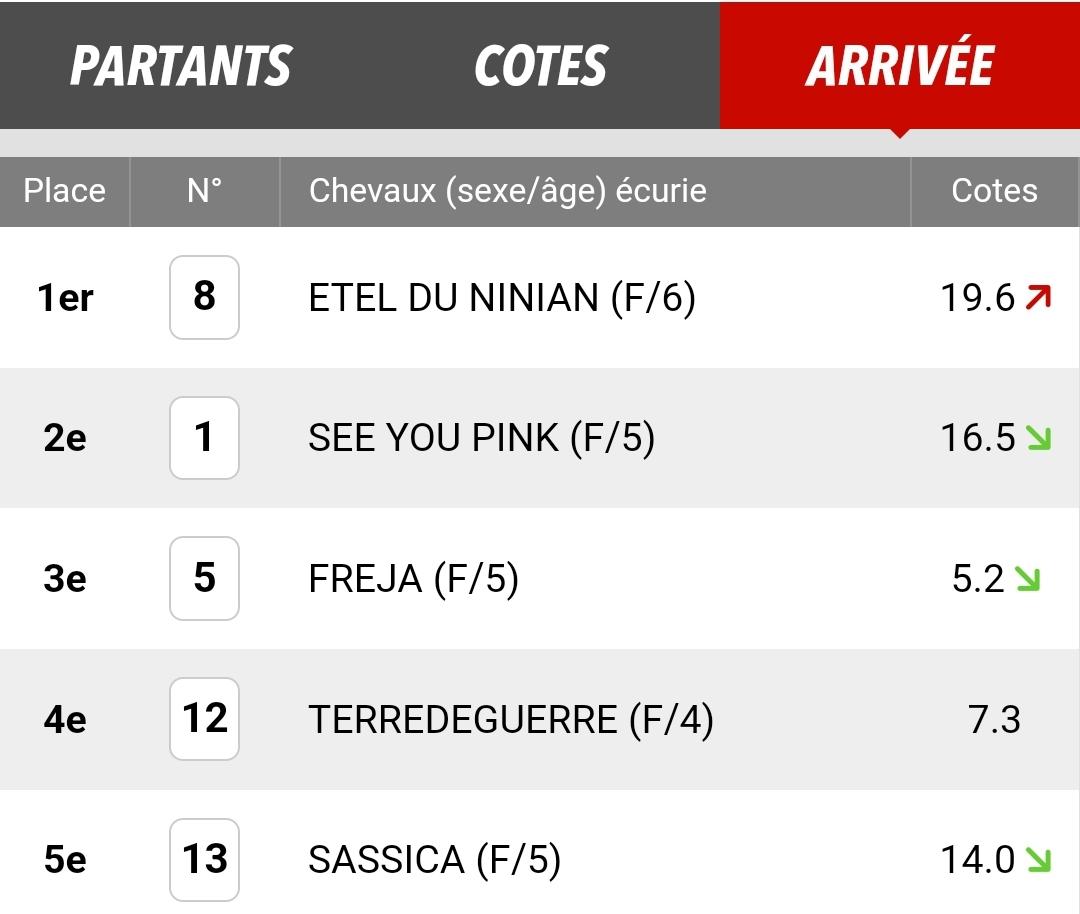Select horse number 12 badge
Image resolution: width=1080 pixels, height=914 pixels.
pyautogui.click(x=205, y=718)
